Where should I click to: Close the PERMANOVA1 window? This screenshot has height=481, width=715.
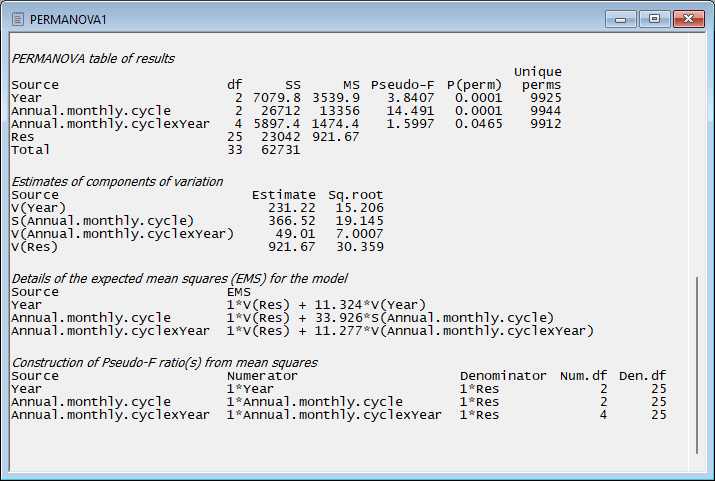(687, 18)
